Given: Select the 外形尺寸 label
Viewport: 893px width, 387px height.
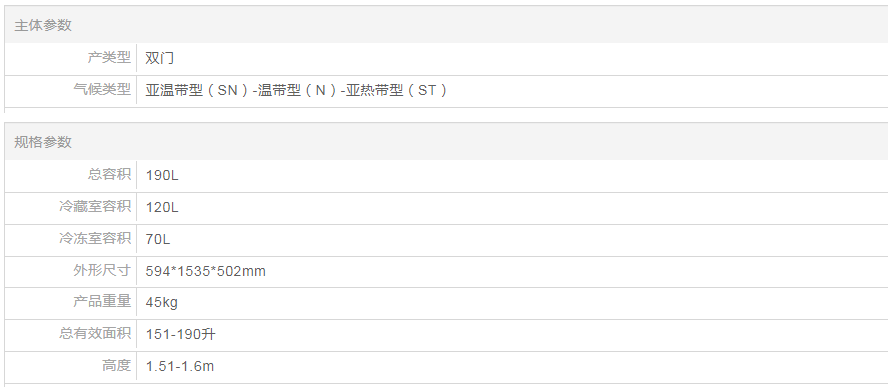Looking at the screenshot, I should click(102, 270).
